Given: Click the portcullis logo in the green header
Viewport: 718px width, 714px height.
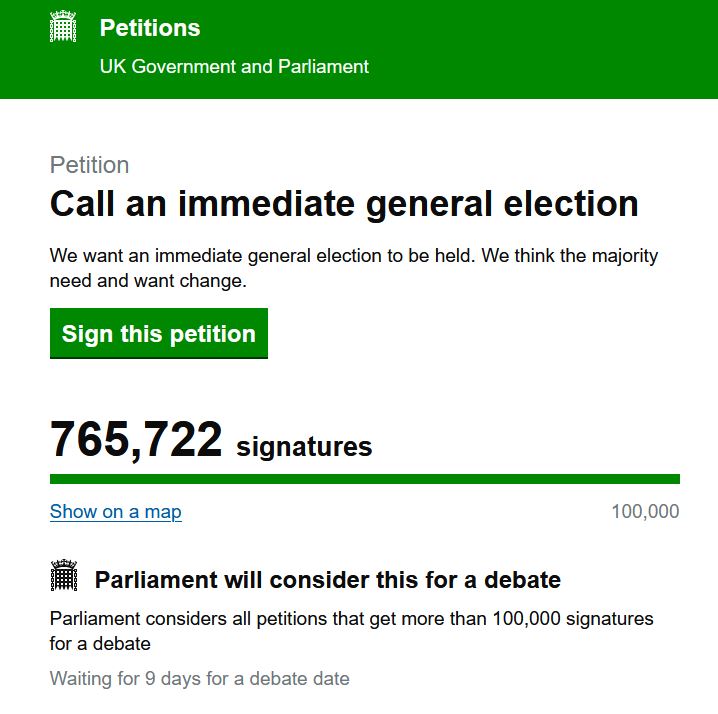Looking at the screenshot, I should (x=63, y=27).
